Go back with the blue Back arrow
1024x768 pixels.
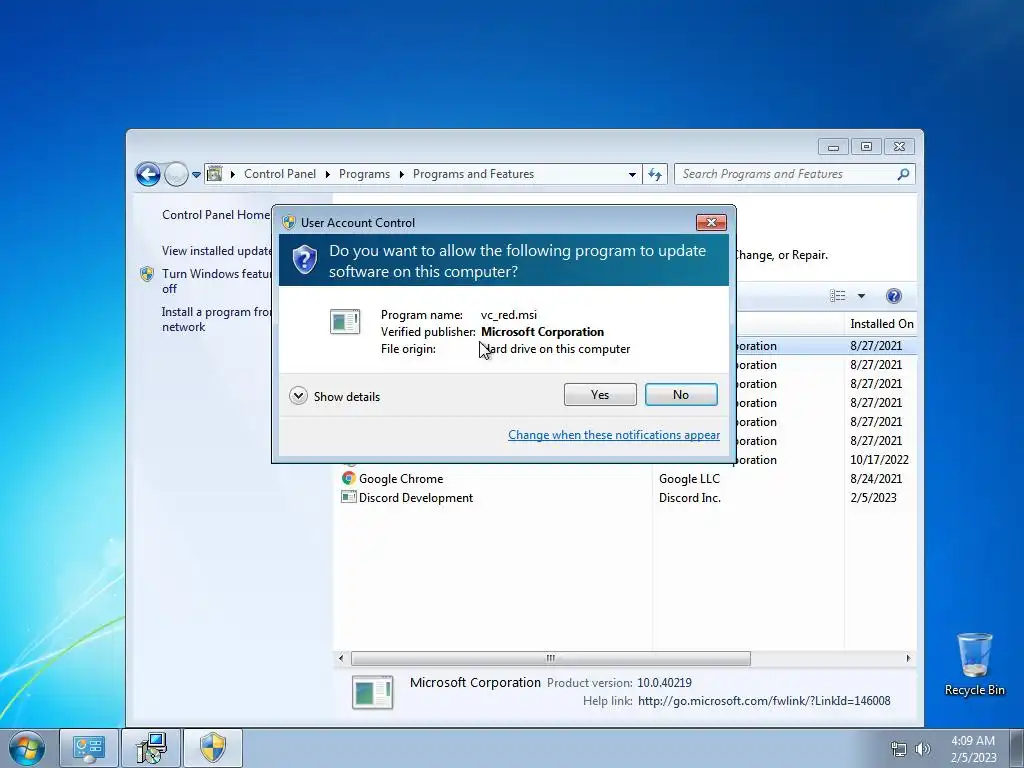148,174
